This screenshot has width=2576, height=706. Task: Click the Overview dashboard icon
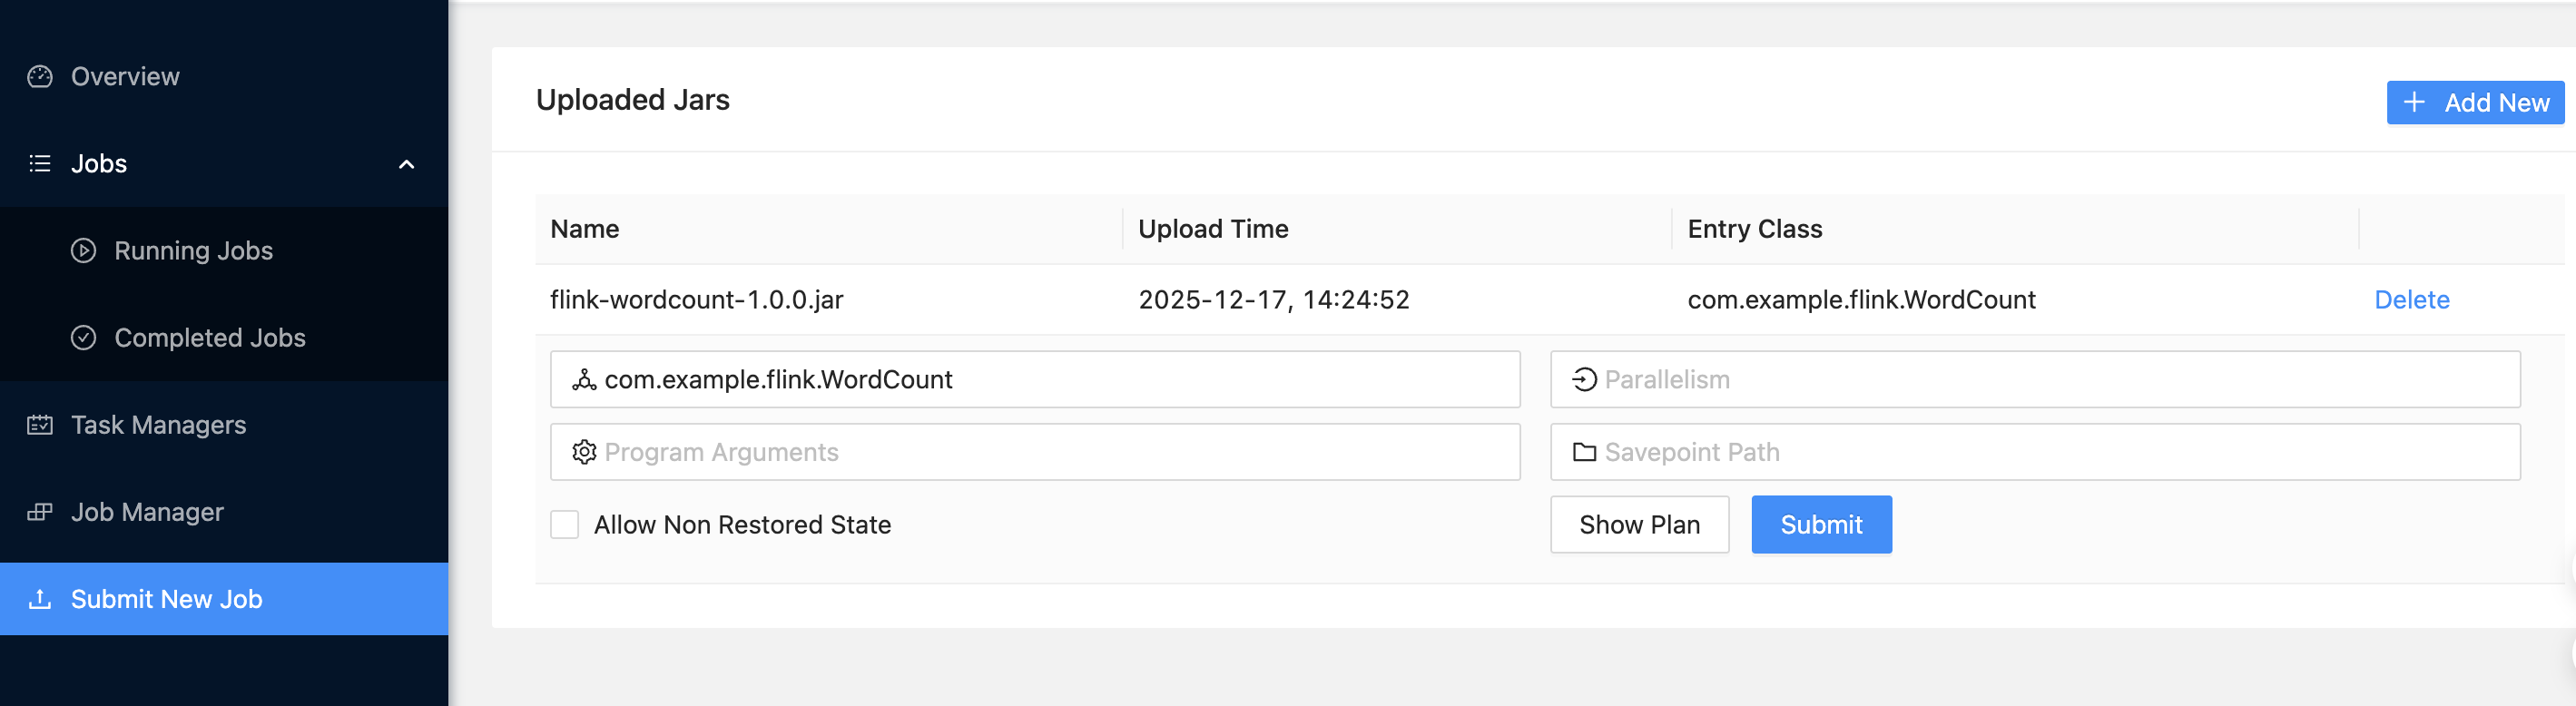[40, 75]
